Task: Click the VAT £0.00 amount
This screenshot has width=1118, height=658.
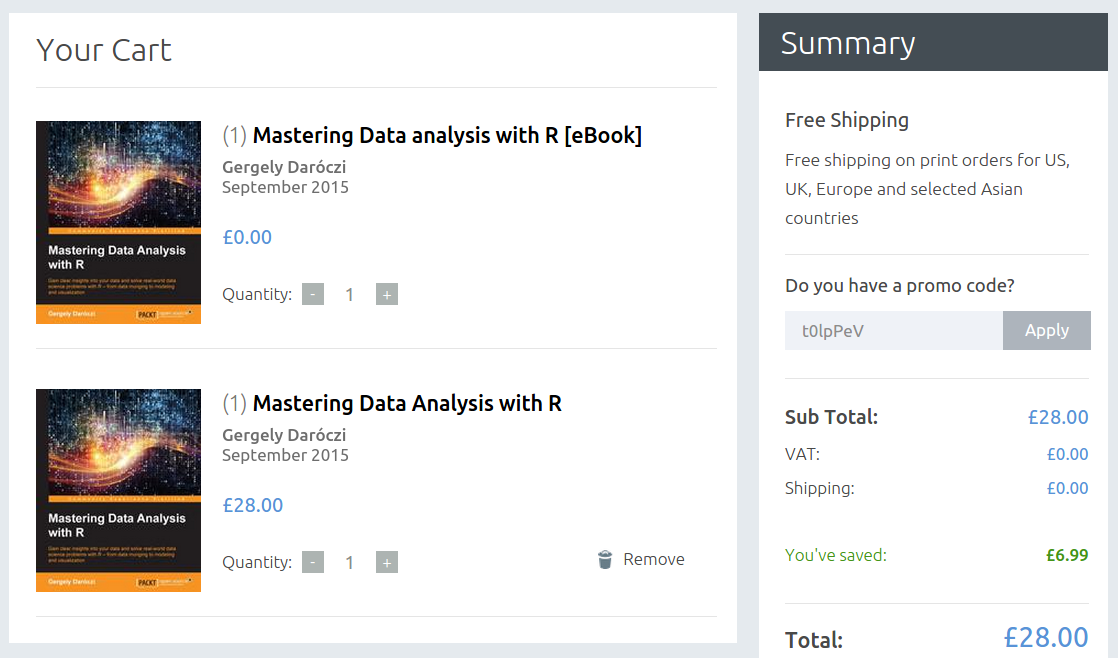Action: 1067,454
